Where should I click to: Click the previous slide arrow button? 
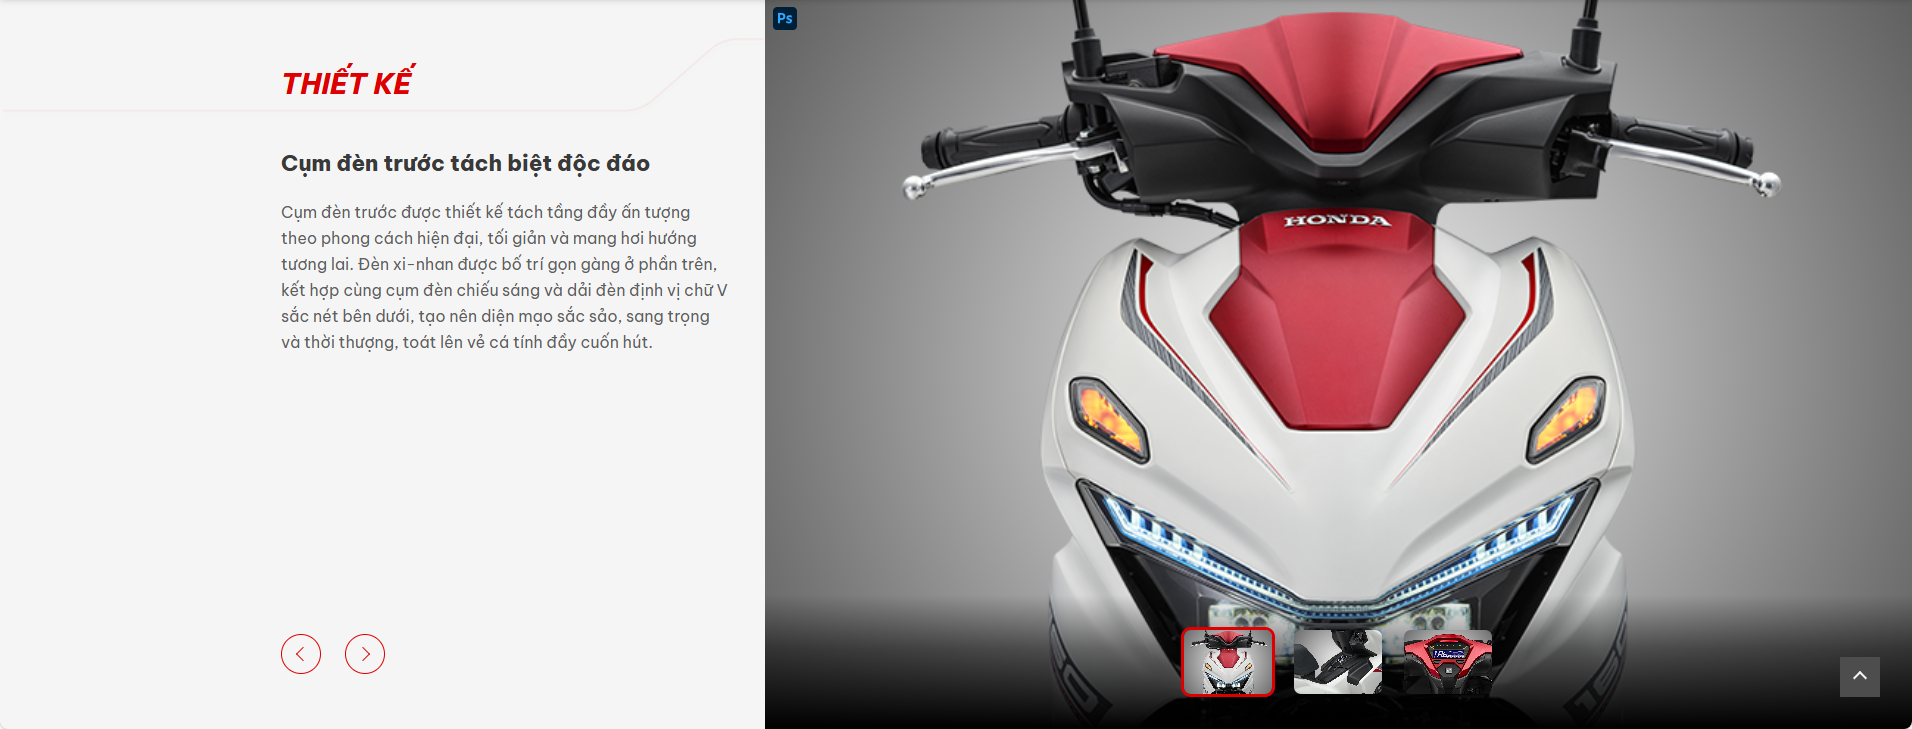[301, 654]
